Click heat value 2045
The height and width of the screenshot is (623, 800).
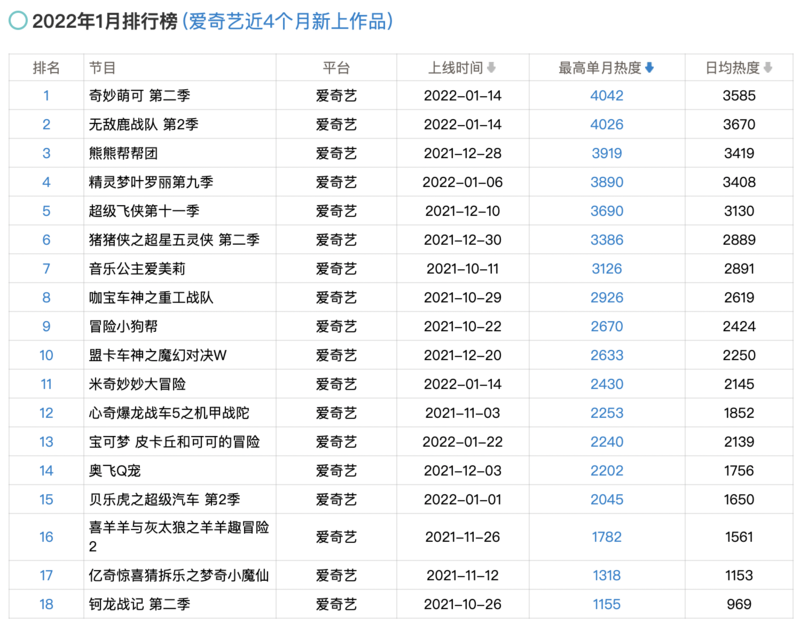click(x=607, y=500)
